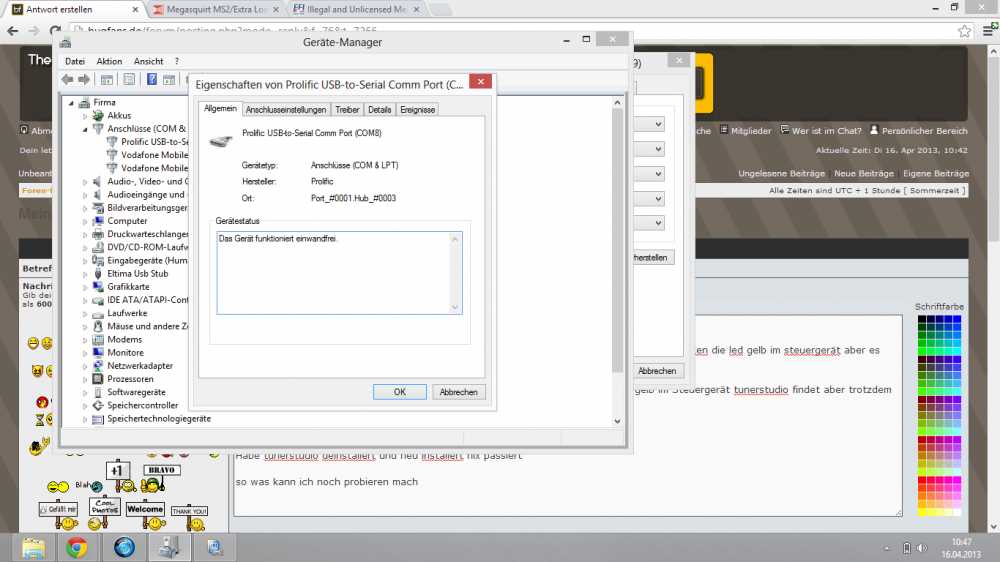This screenshot has width=1000, height=562.
Task: Click the Neue Beiträge forum link
Action: [863, 173]
